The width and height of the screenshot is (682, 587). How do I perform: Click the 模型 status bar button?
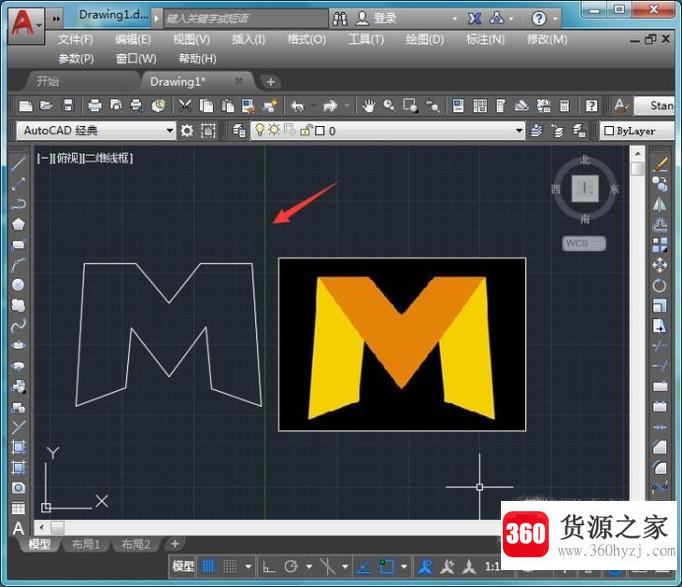(183, 566)
